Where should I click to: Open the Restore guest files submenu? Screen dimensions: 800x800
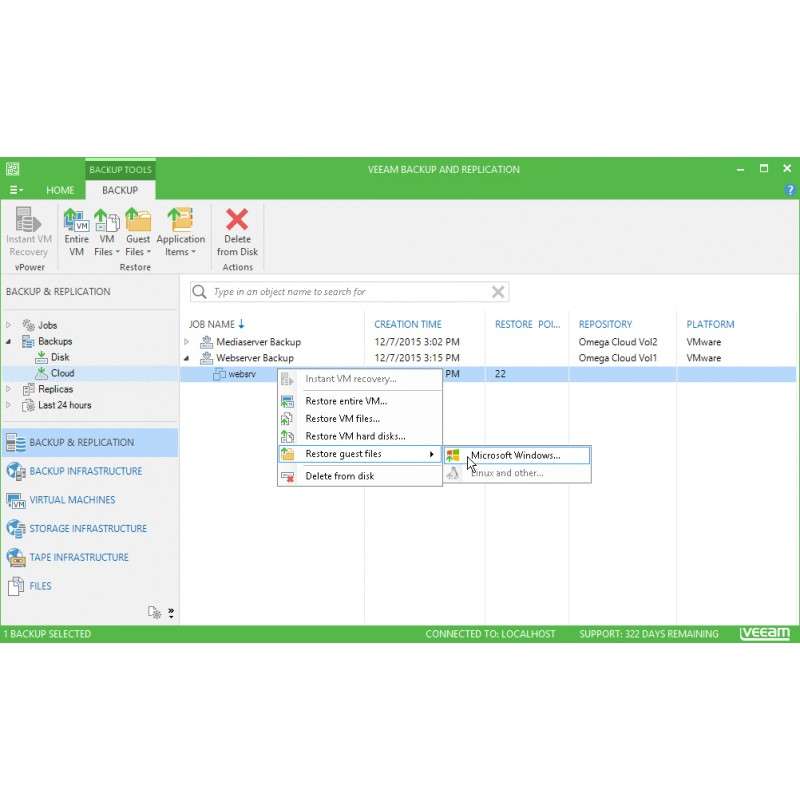[x=360, y=454]
